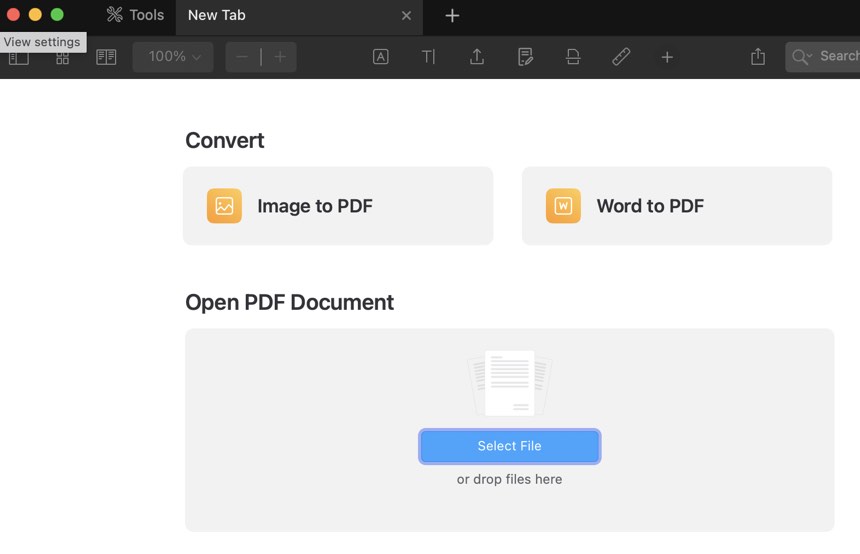Screen dimensions: 860x554
Task: Maximize window with the green button
Action: (x=57, y=15)
